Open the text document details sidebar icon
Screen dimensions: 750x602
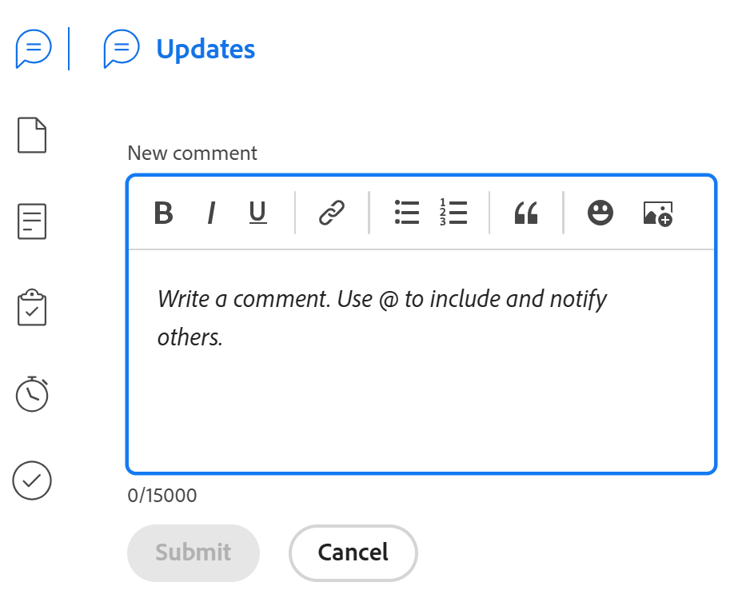tap(32, 221)
